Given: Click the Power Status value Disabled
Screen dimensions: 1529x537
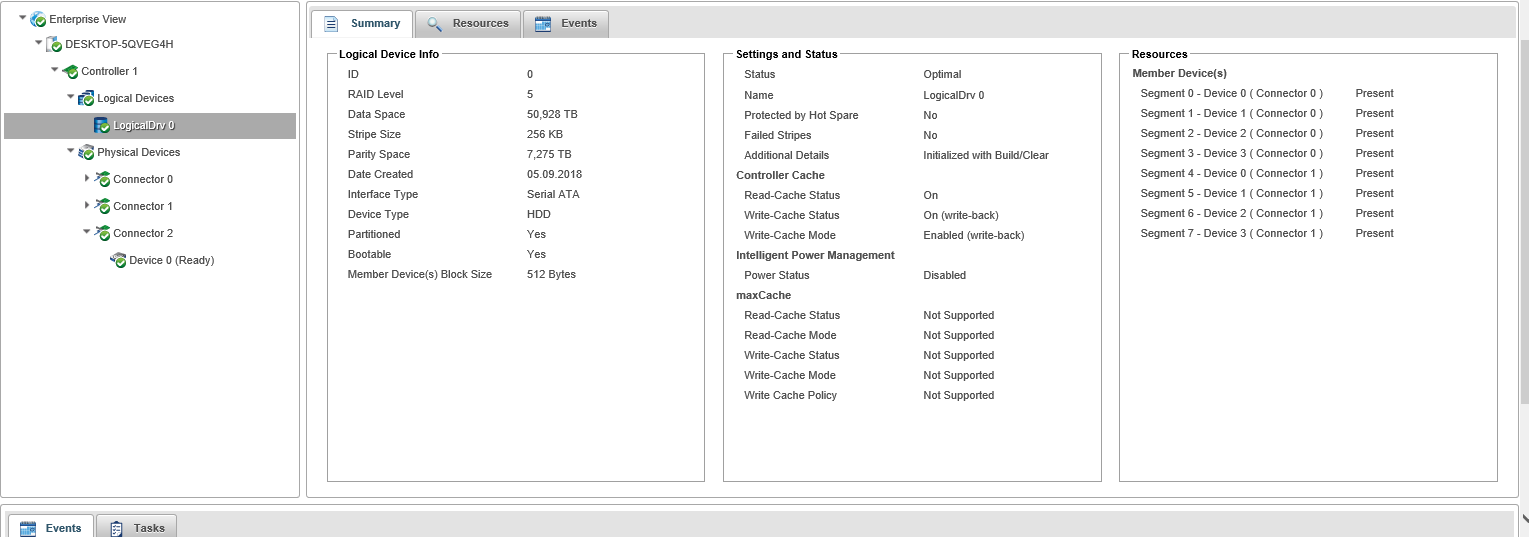Looking at the screenshot, I should click(x=944, y=275).
